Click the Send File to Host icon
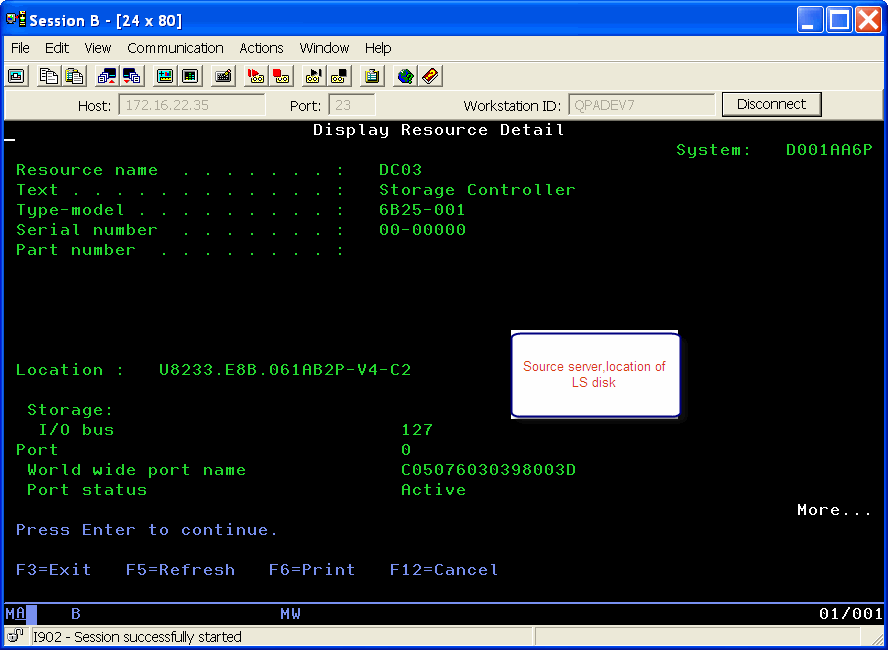This screenshot has height=650, width=888. tap(106, 76)
